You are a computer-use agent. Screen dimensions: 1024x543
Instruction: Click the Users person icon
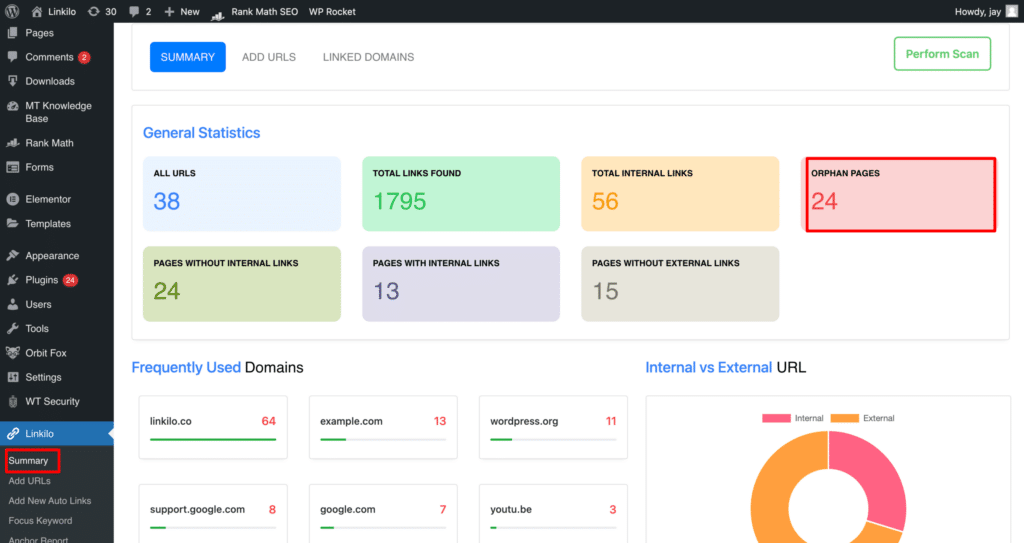click(12, 304)
